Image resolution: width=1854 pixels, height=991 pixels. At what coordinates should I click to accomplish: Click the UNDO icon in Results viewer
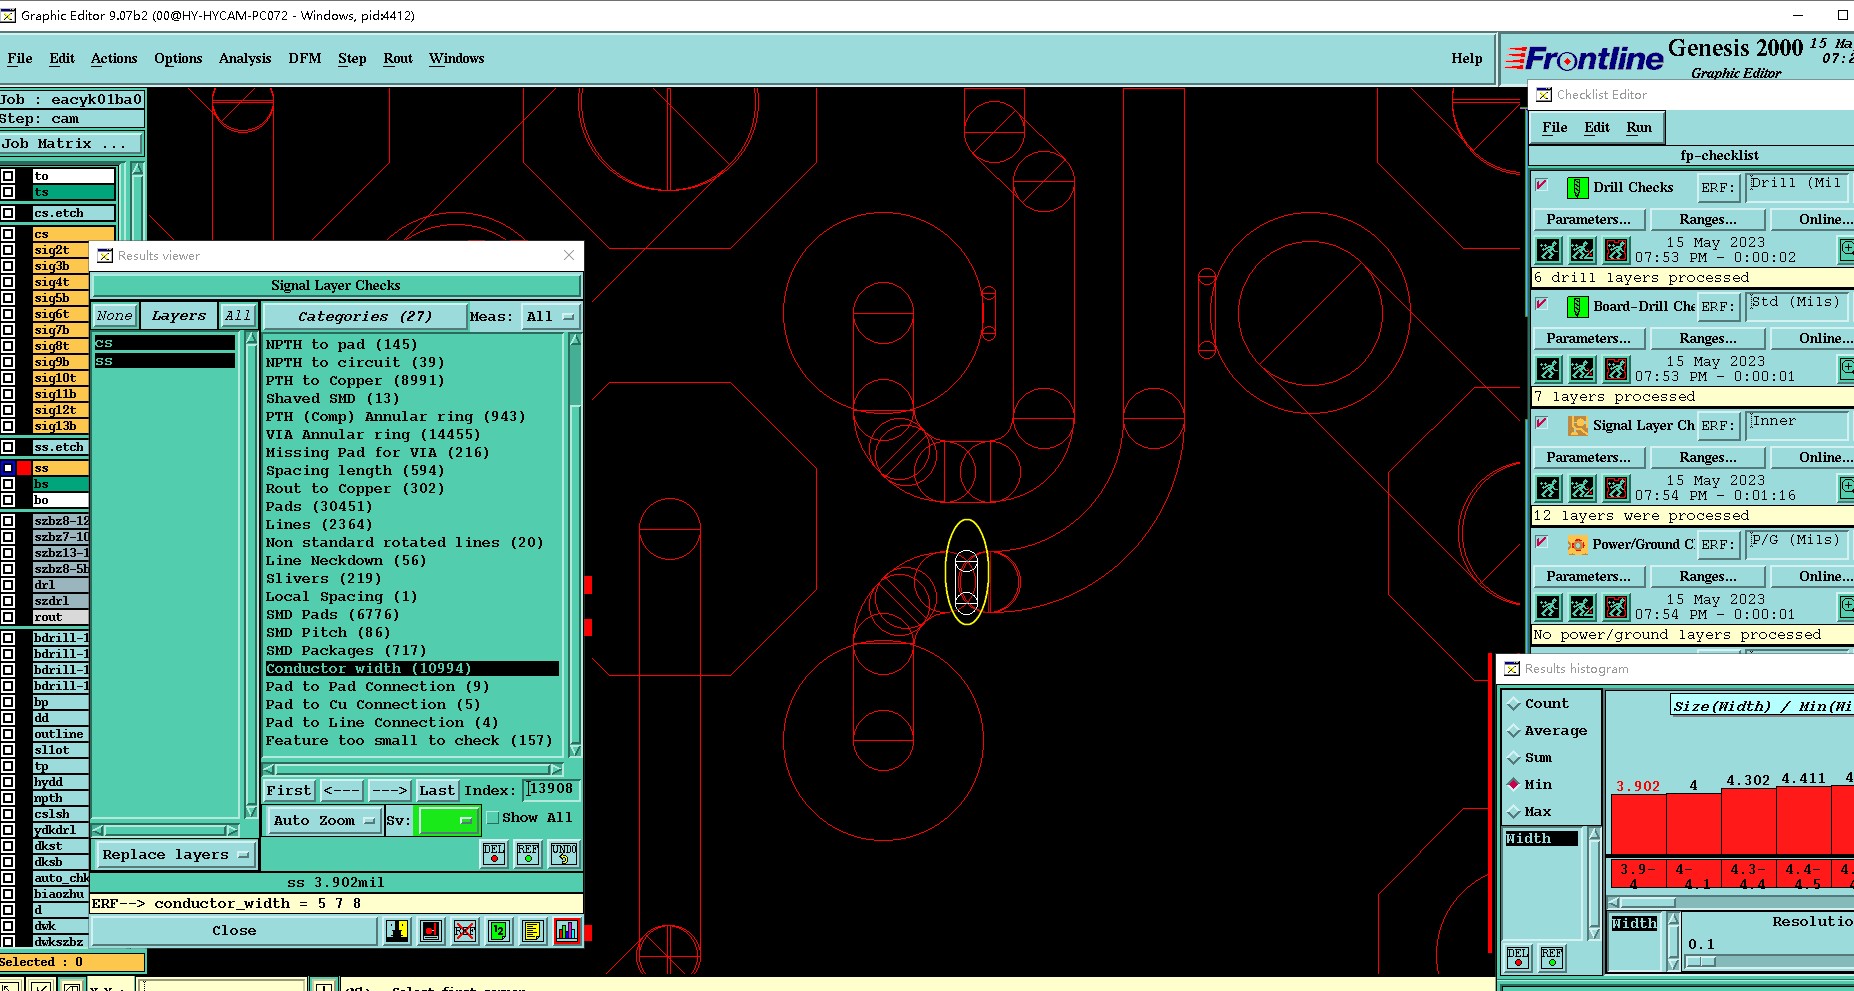point(564,853)
